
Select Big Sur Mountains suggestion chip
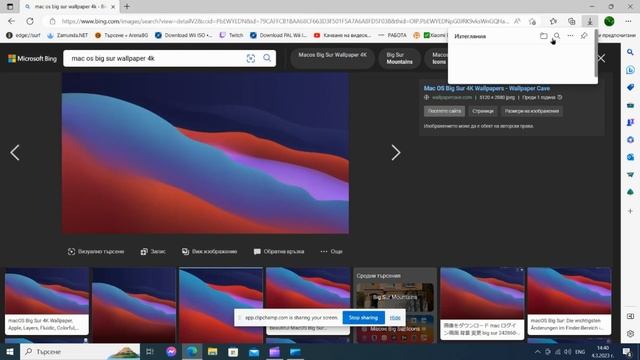[399, 58]
